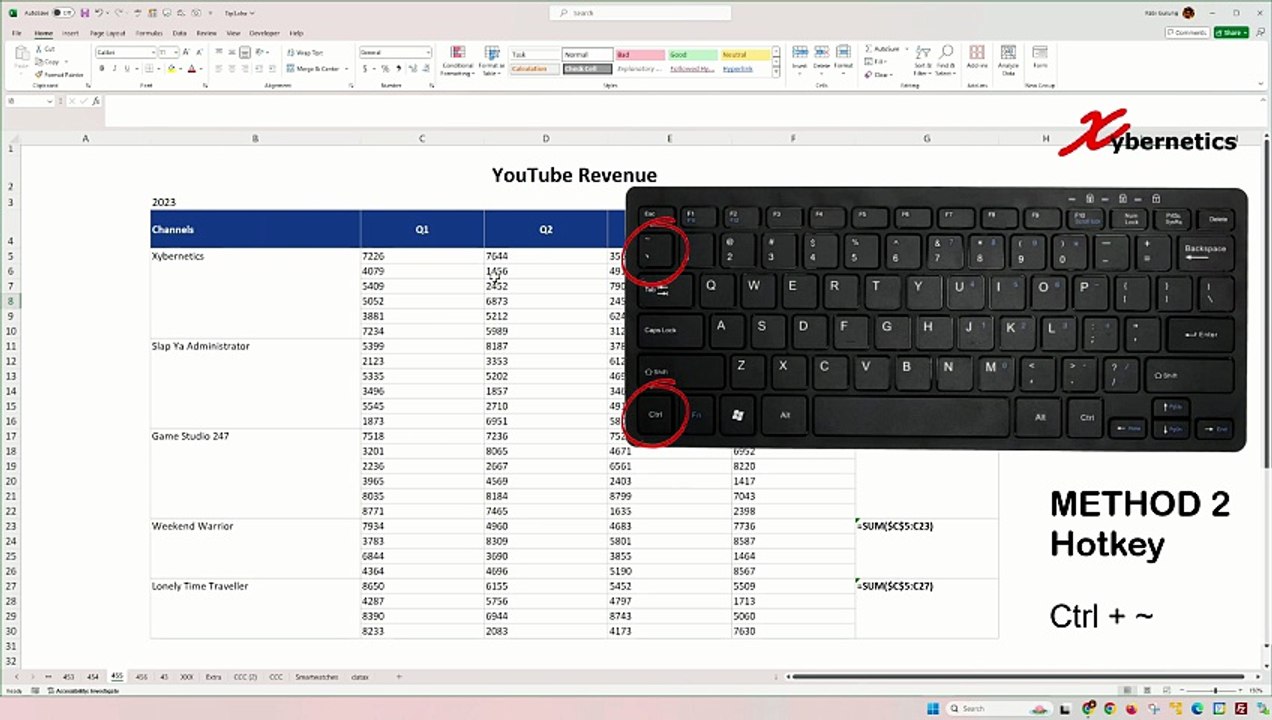Click the Form icon in New Group
This screenshot has height=720, width=1272.
[x=1040, y=53]
